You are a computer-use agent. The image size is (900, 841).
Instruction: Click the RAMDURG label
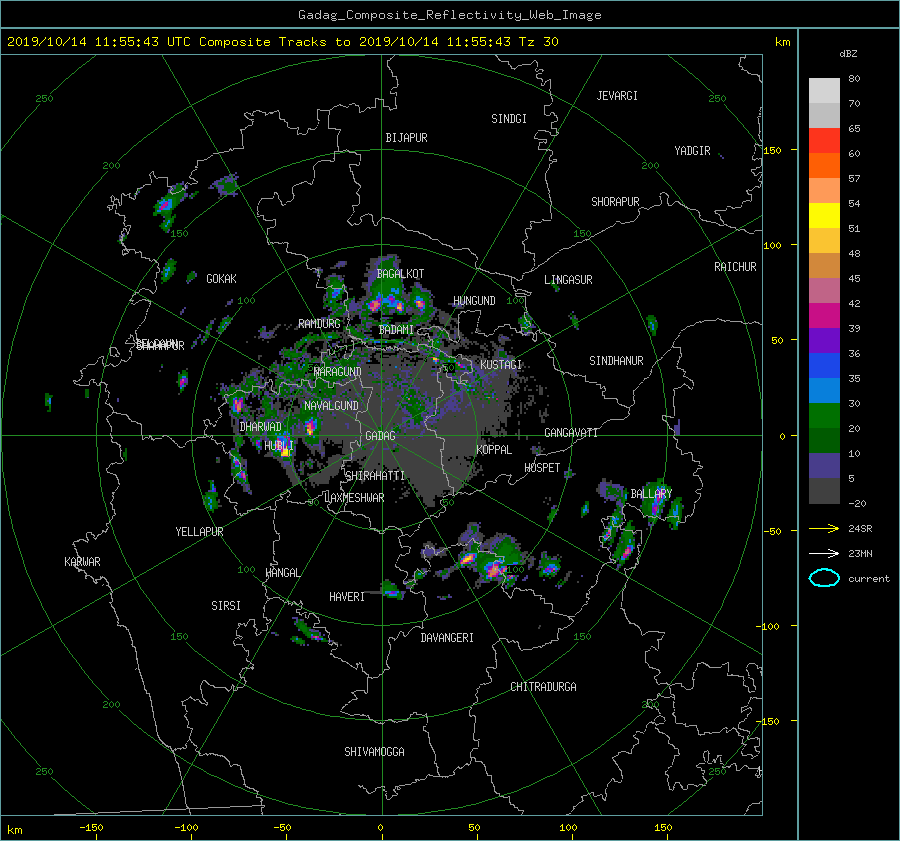click(x=319, y=324)
